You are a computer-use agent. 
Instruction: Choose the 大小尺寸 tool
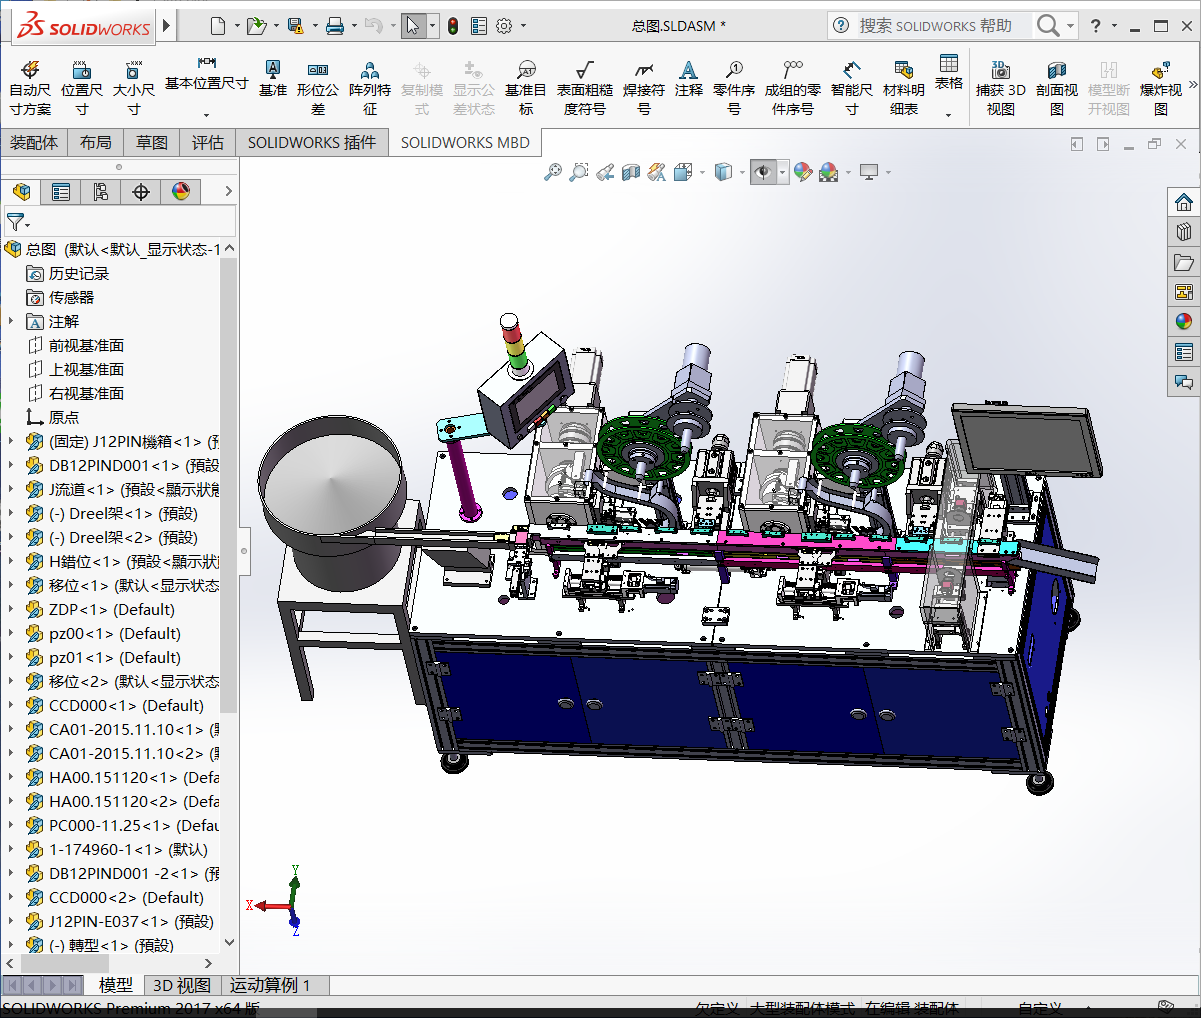tap(133, 88)
